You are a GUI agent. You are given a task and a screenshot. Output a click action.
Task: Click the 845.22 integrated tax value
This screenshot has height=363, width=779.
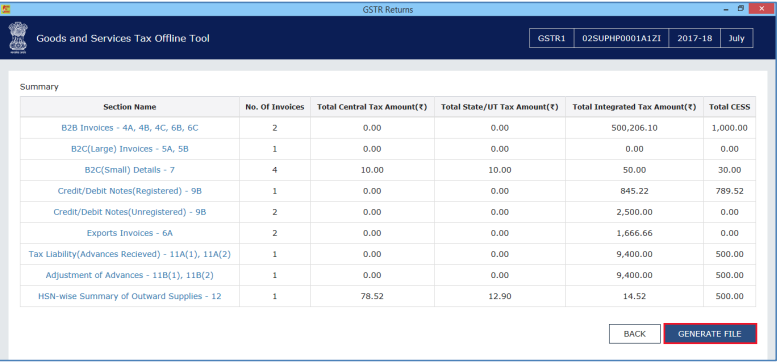pyautogui.click(x=634, y=191)
